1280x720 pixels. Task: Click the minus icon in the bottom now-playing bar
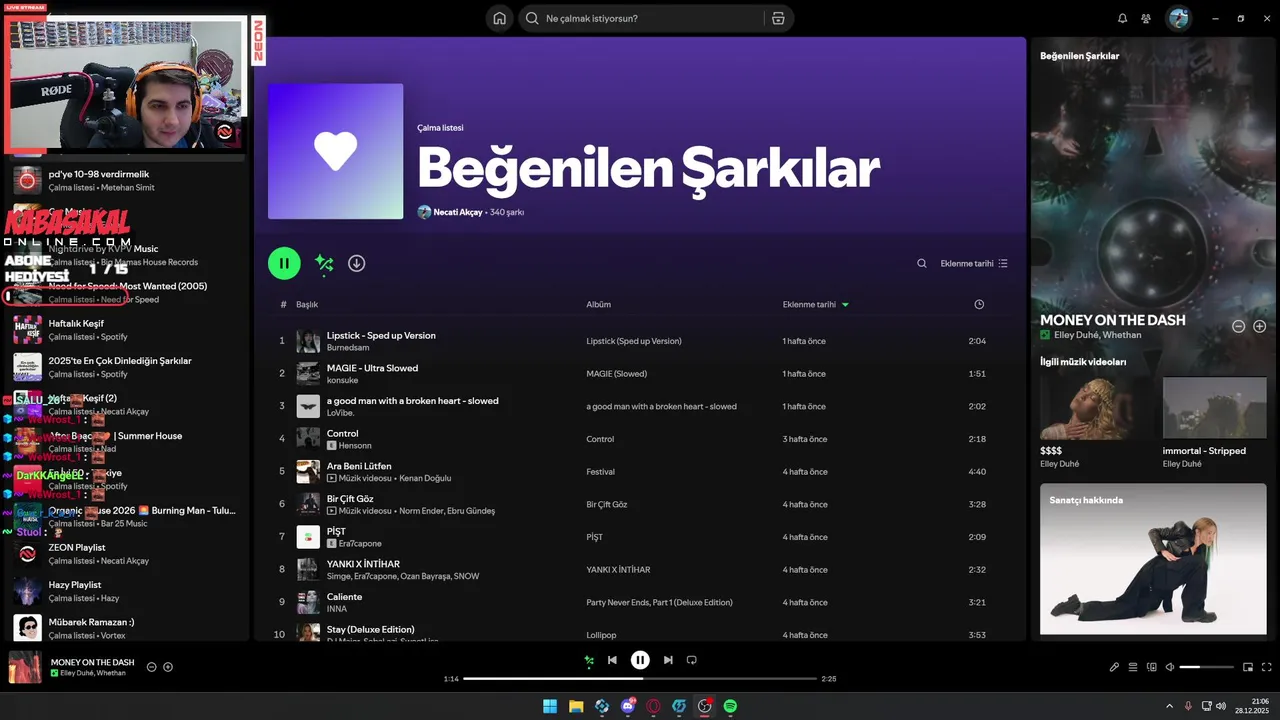152,667
